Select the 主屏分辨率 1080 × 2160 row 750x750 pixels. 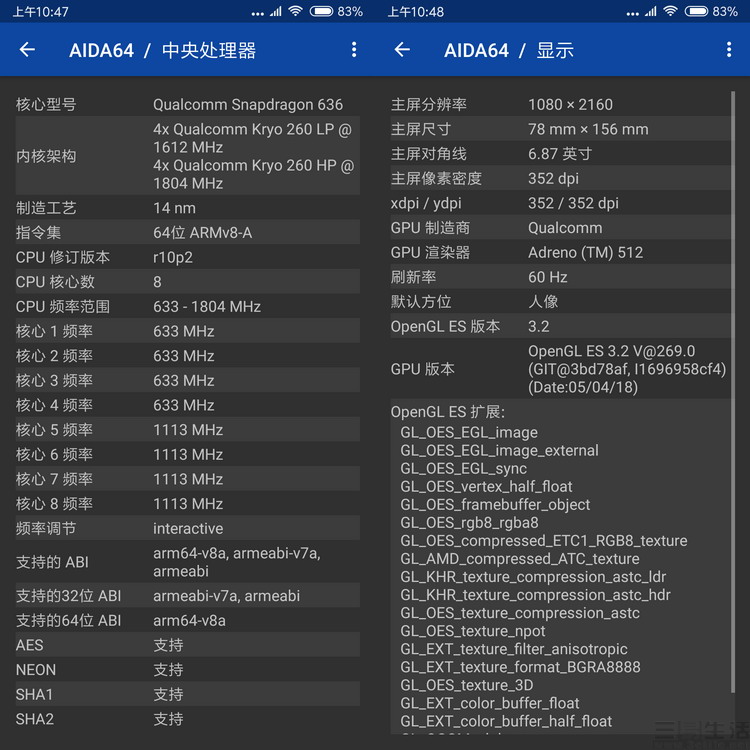(558, 104)
